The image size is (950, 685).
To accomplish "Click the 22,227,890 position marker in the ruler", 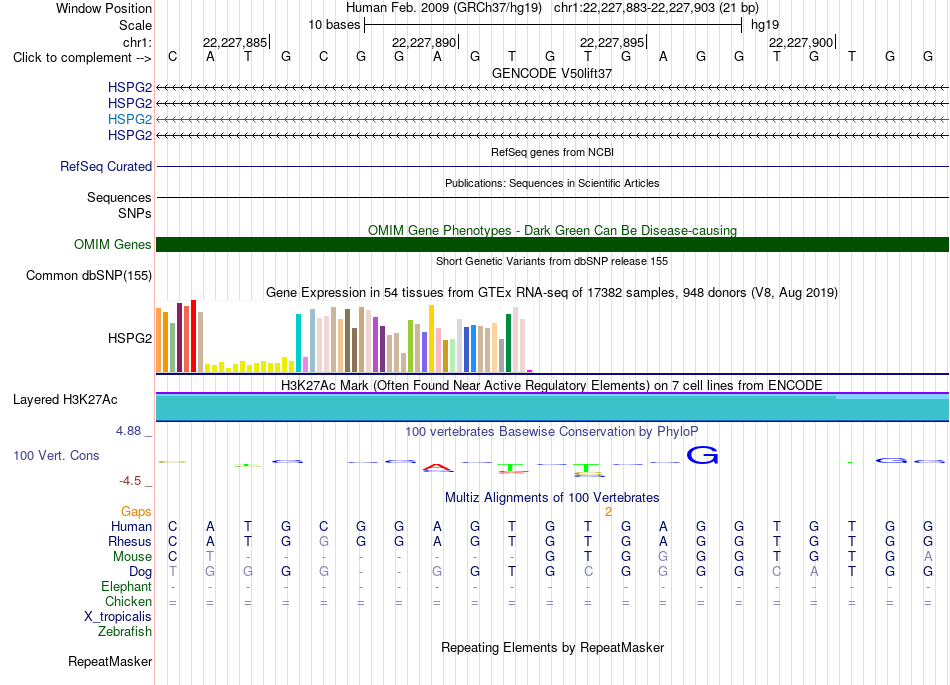I will pos(424,42).
